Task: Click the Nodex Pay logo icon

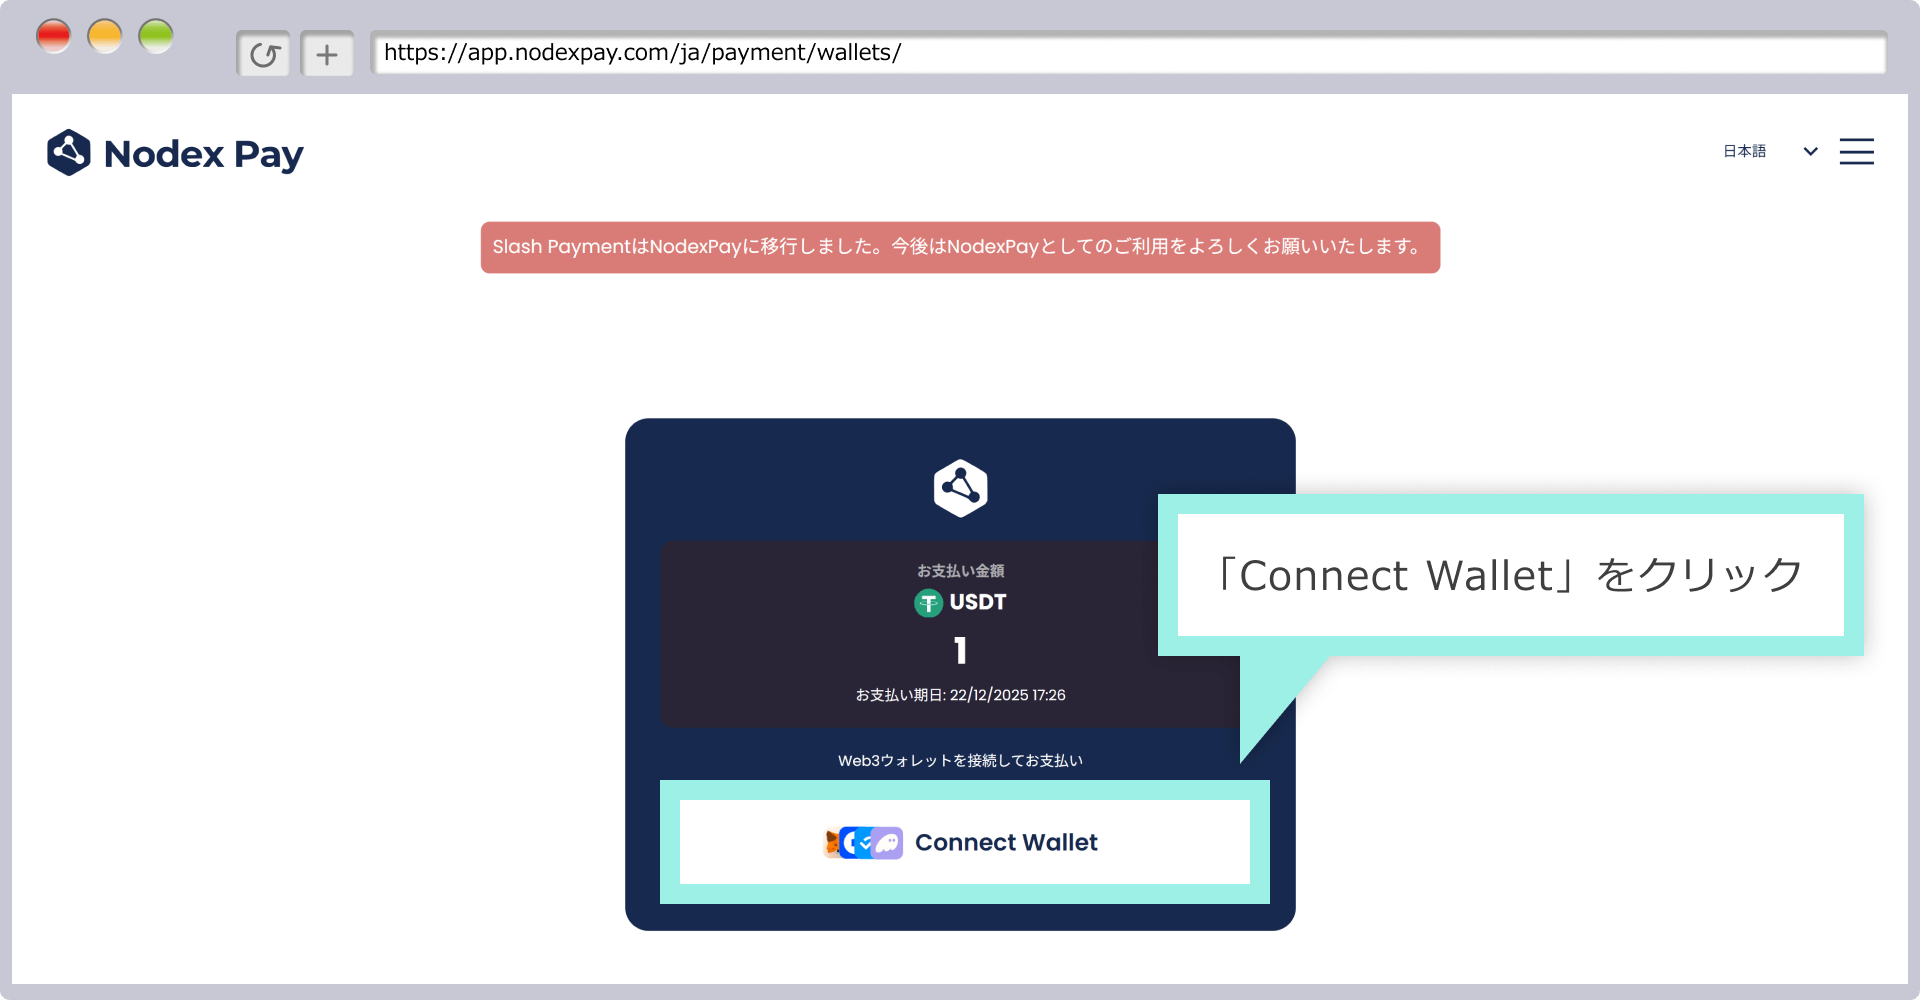Action: 70,152
